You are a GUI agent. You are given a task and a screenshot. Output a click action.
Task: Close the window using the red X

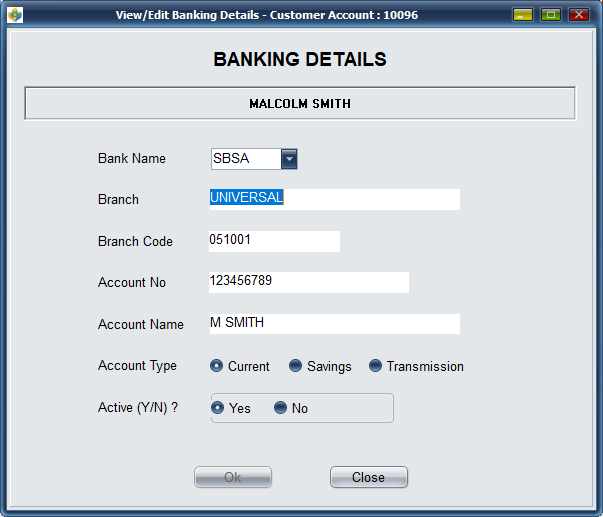(579, 14)
